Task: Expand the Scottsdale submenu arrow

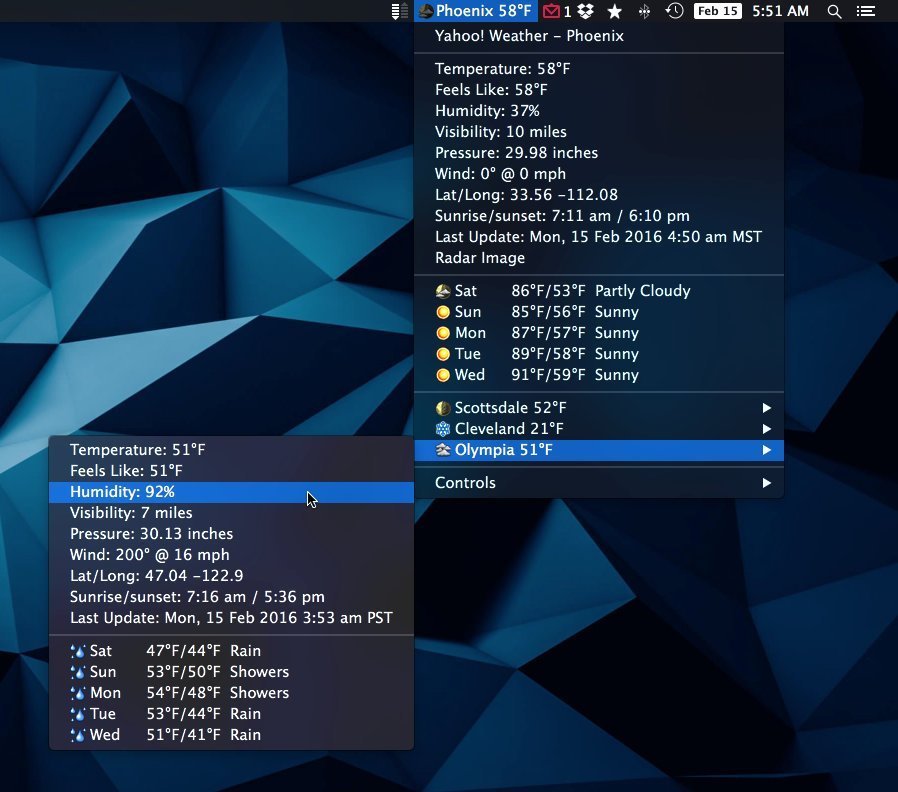Action: click(x=767, y=408)
